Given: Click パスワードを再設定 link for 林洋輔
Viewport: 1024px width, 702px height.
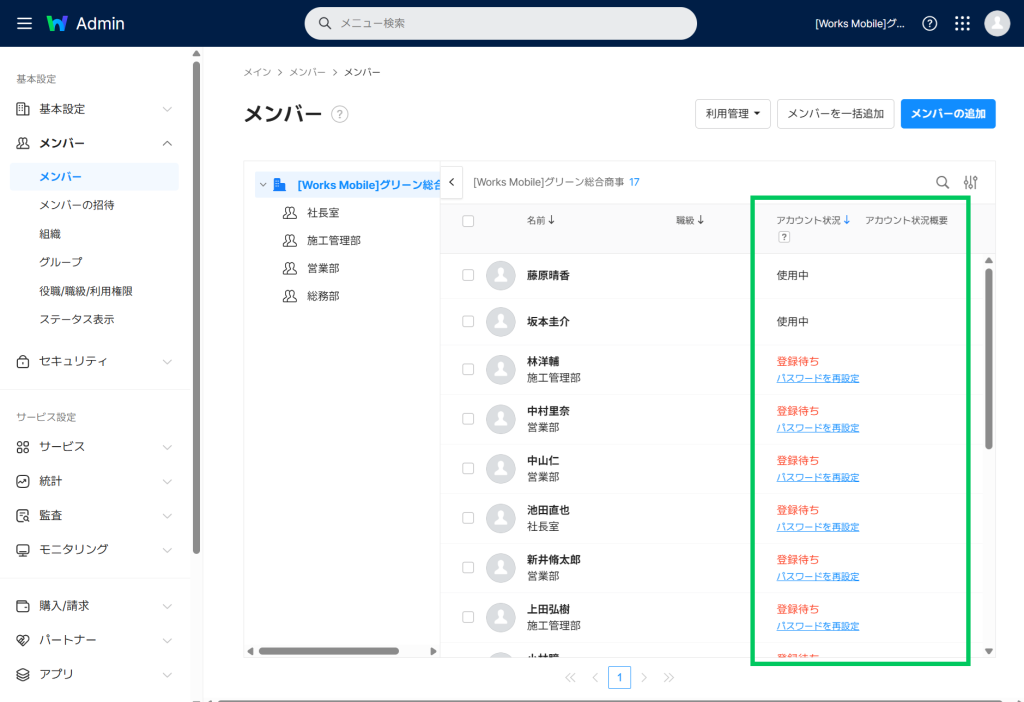Looking at the screenshot, I should coord(818,378).
